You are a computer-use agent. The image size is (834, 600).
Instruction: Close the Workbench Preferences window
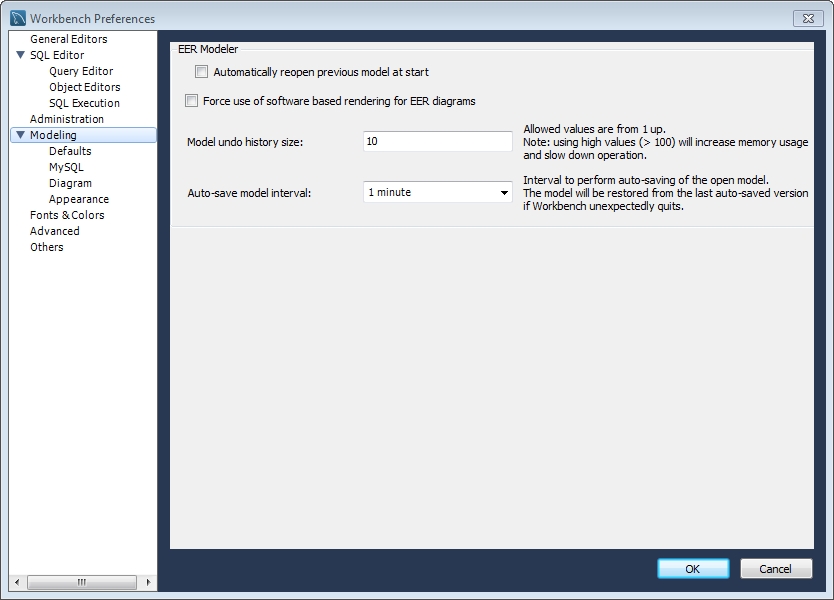pyautogui.click(x=808, y=18)
